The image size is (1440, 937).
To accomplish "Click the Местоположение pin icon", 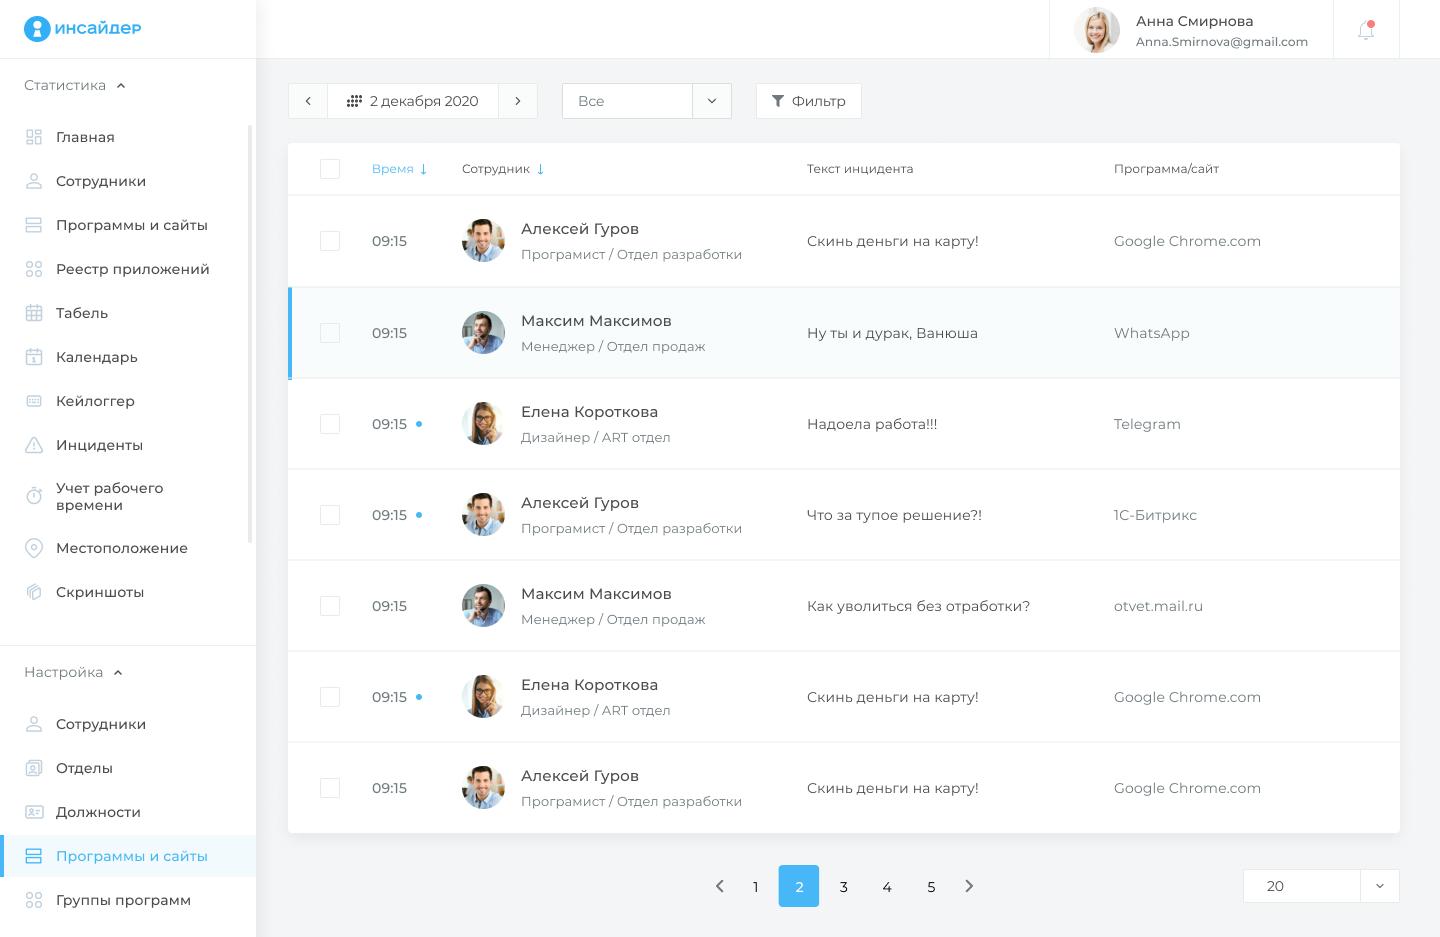I will tap(34, 548).
